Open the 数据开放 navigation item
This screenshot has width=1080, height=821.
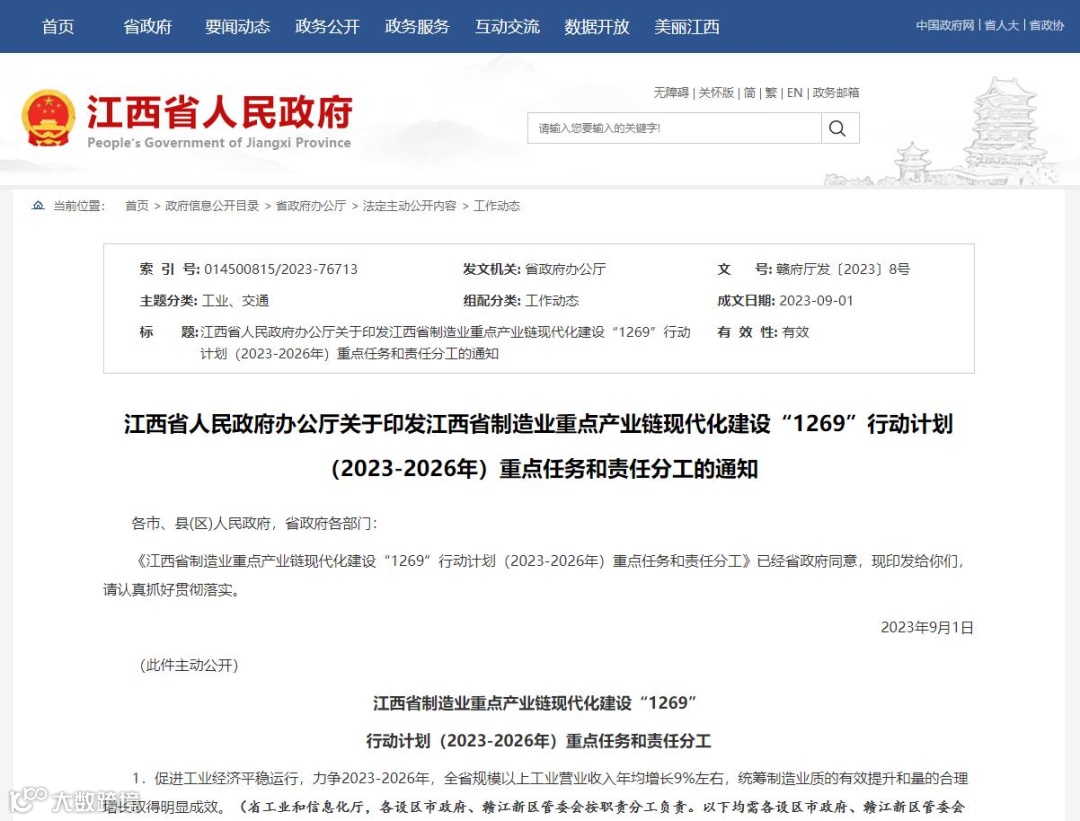(596, 27)
